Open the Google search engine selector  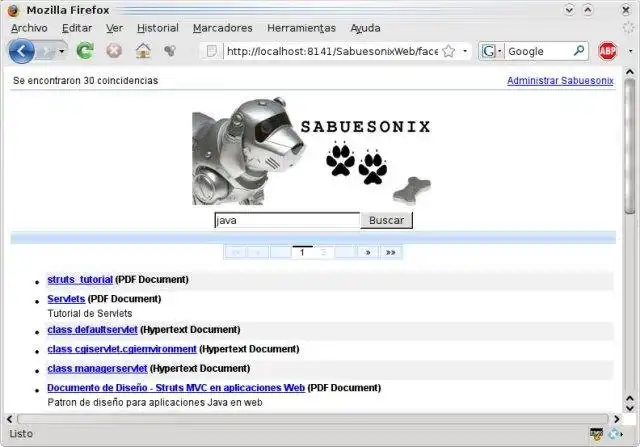click(491, 51)
